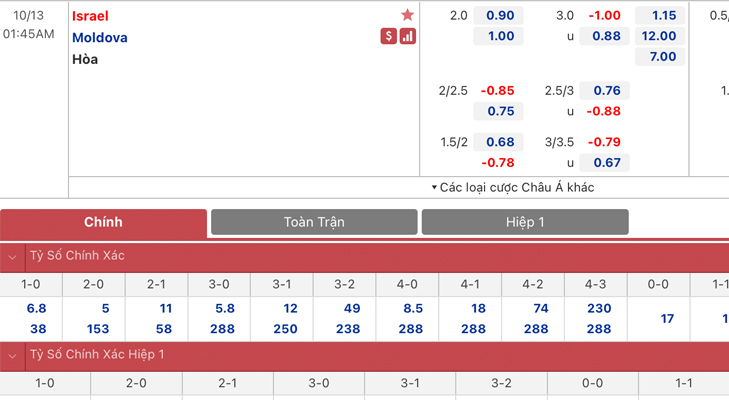Collapse the Tỷ Số Chính Xác Hiệp 1 section
This screenshot has width=729, height=400.
[12, 355]
